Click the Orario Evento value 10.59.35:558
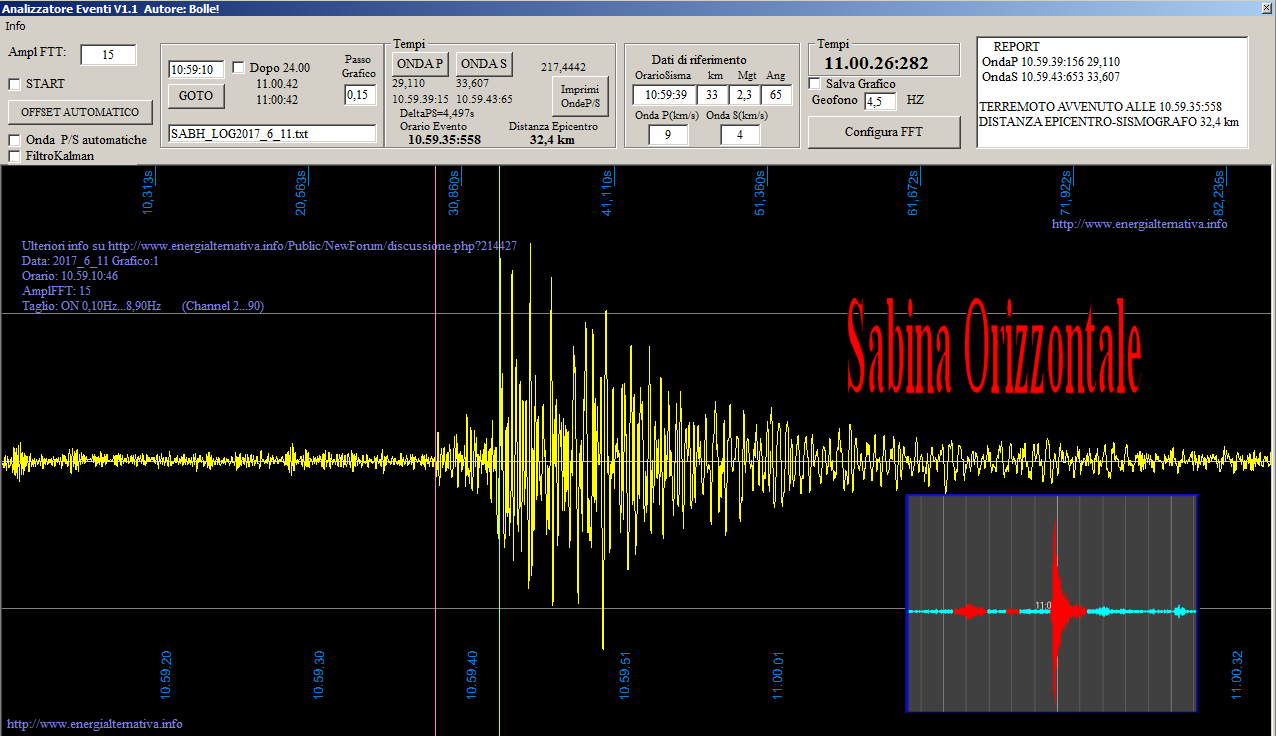The height and width of the screenshot is (736, 1276). point(444,140)
